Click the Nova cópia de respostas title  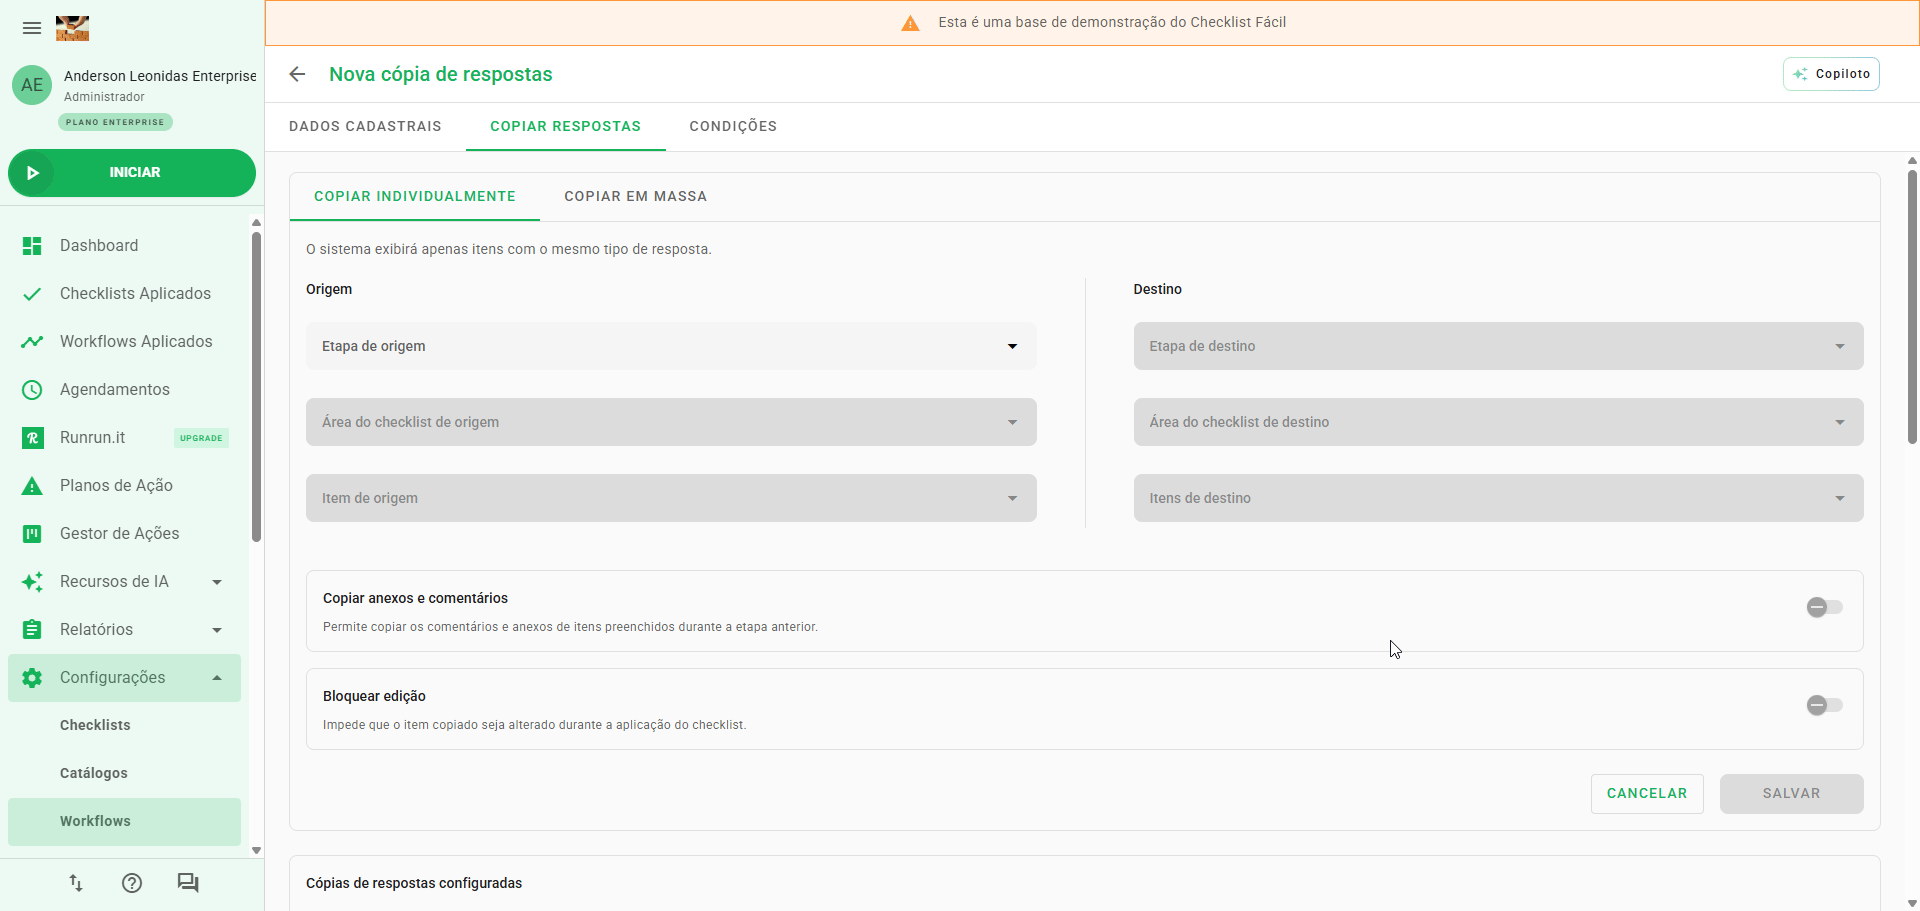[x=441, y=74]
